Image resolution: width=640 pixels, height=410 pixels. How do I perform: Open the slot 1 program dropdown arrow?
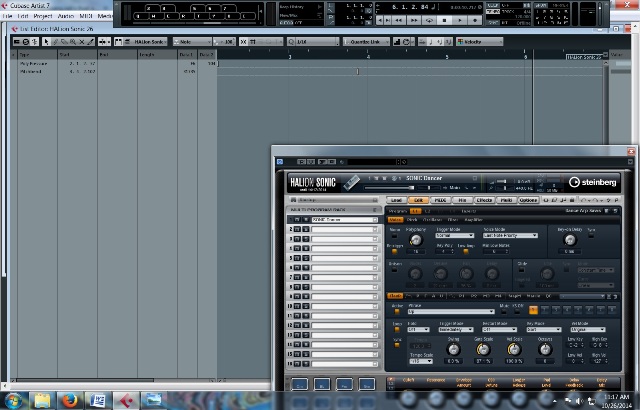(x=375, y=220)
